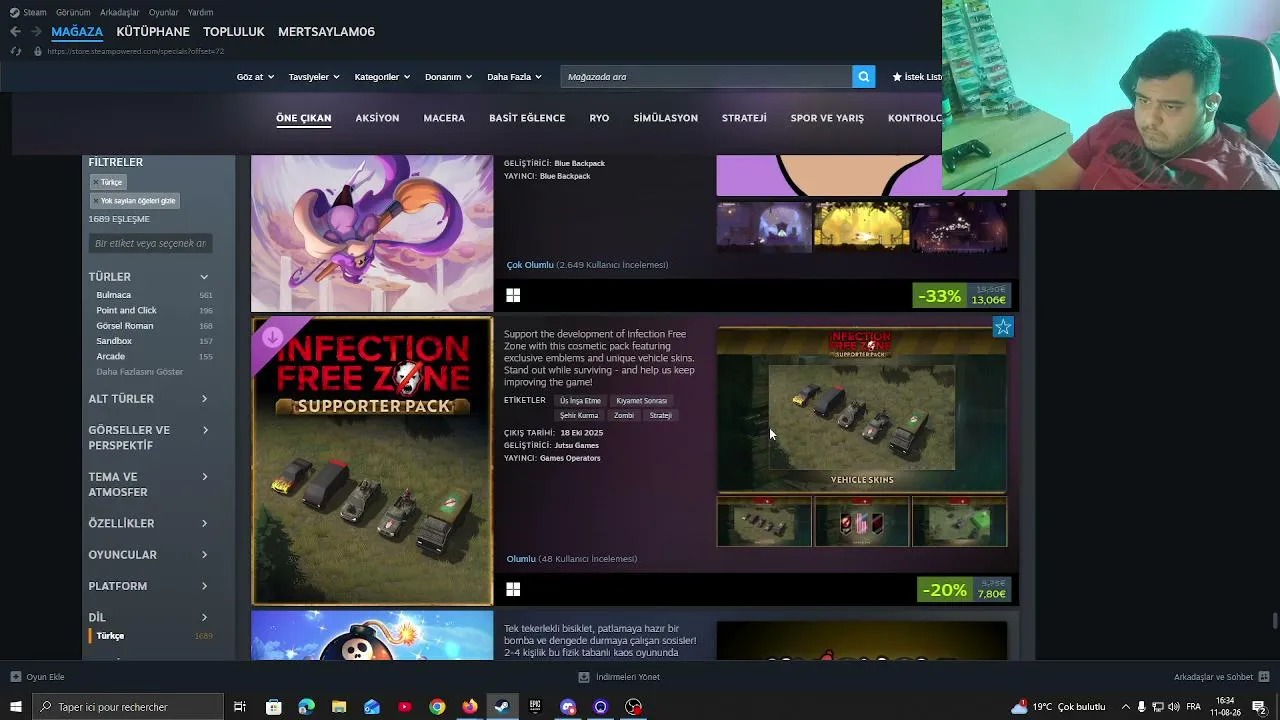
Task: Go back with the navigation arrow
Action: (15, 32)
